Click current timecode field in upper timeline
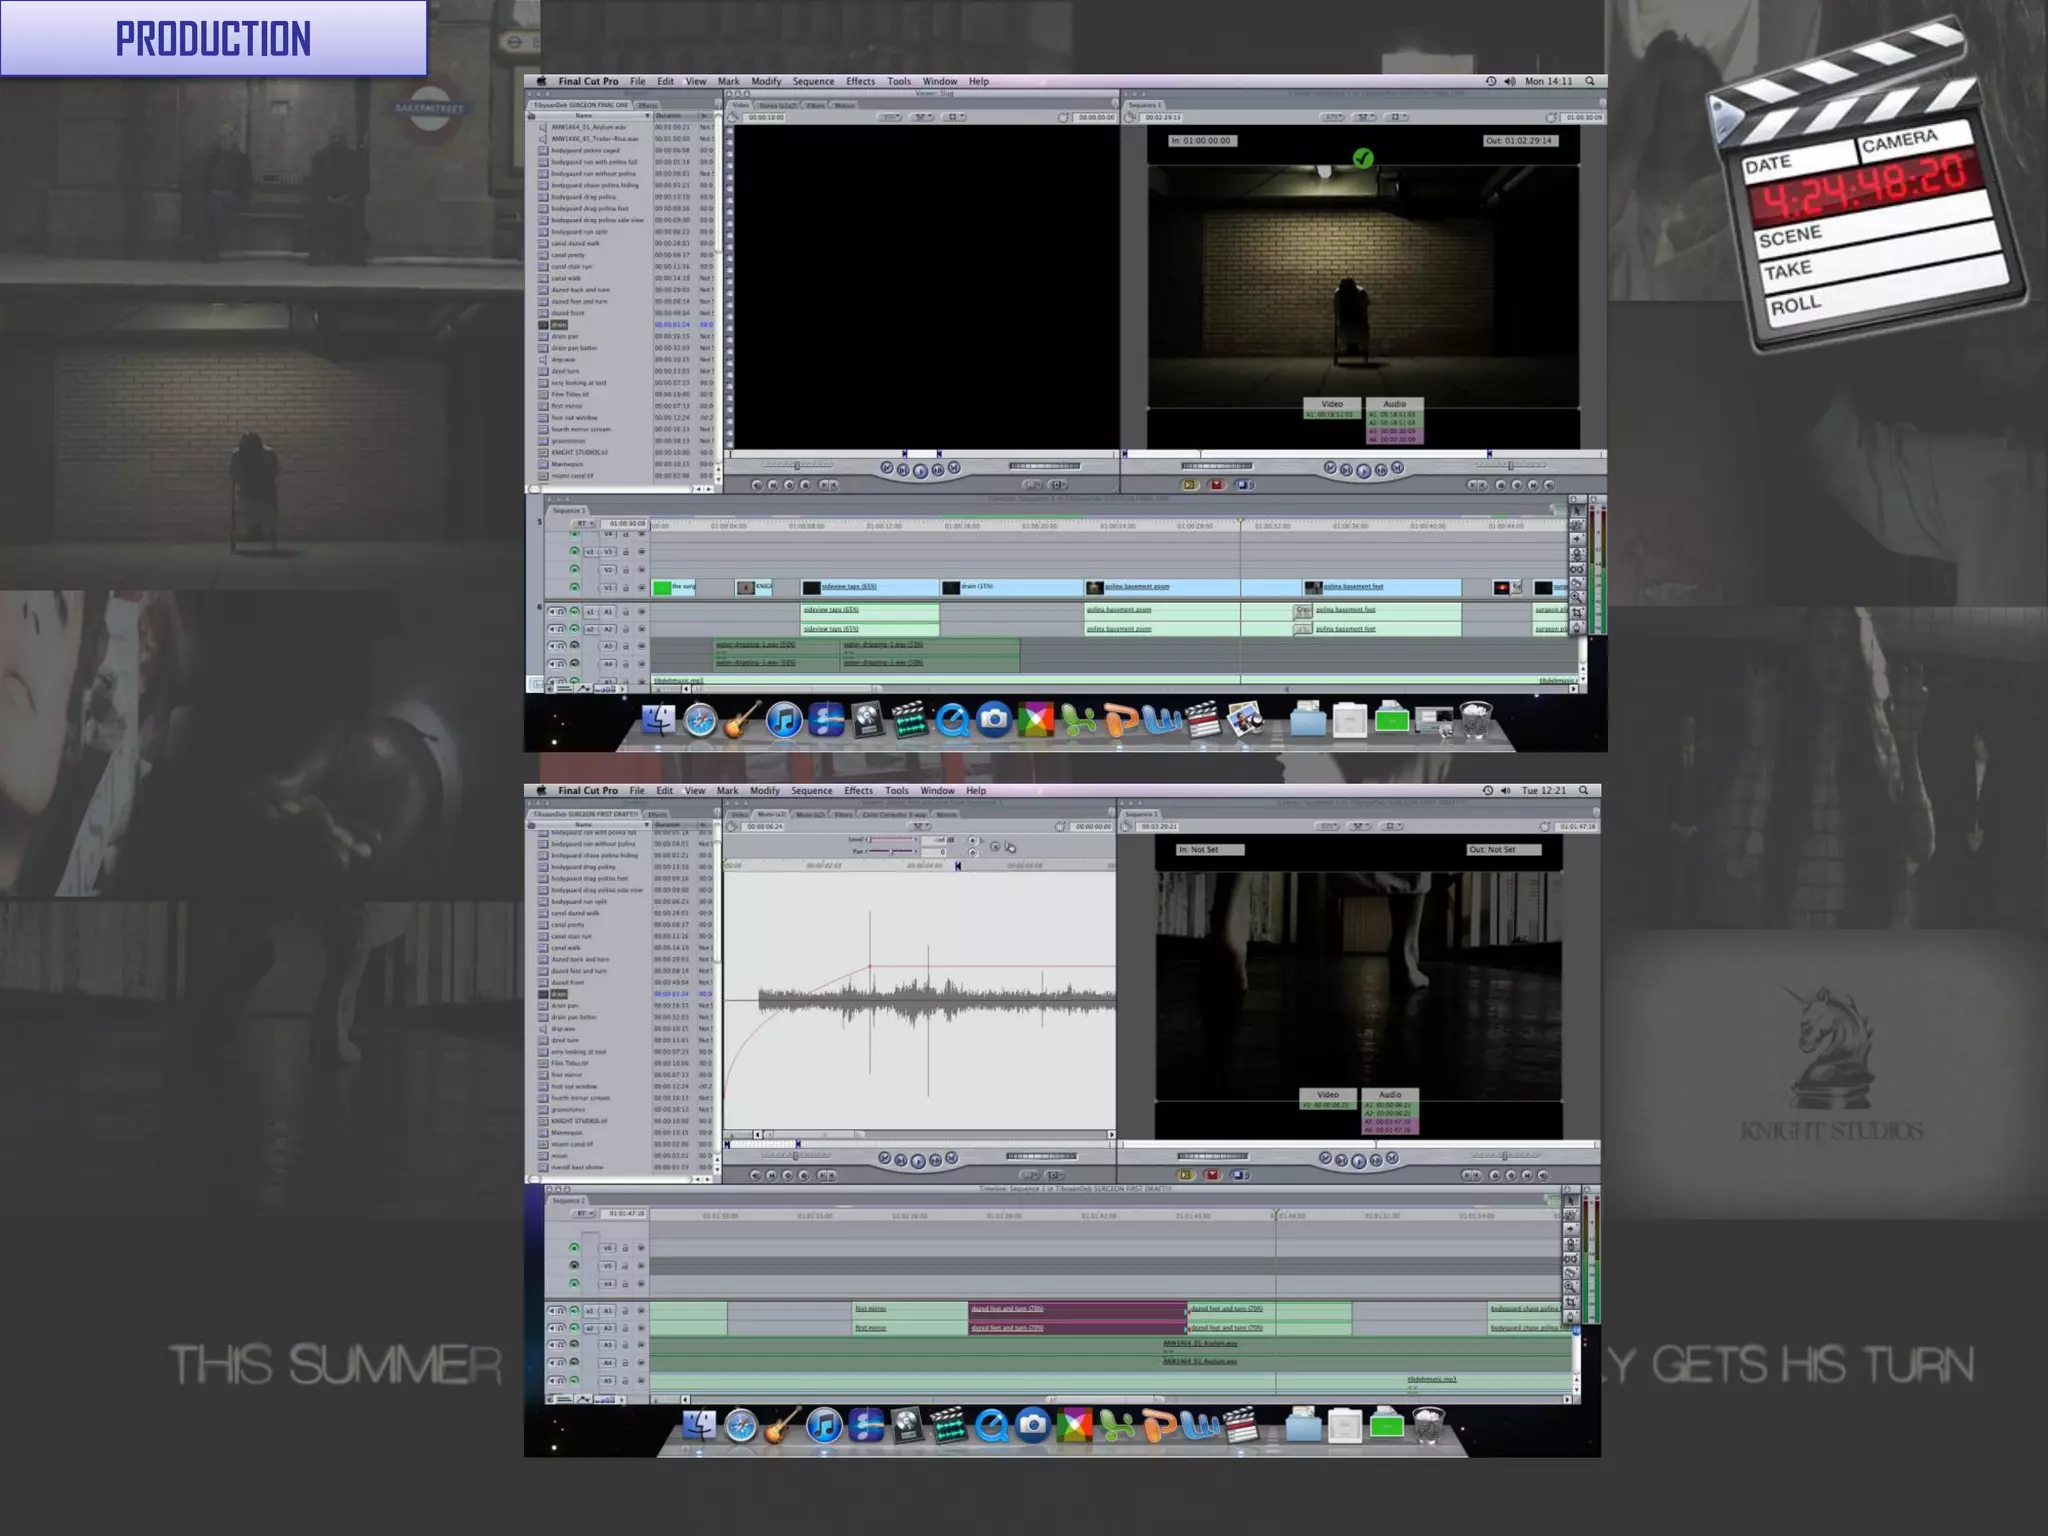The height and width of the screenshot is (1536, 2048). point(627,523)
